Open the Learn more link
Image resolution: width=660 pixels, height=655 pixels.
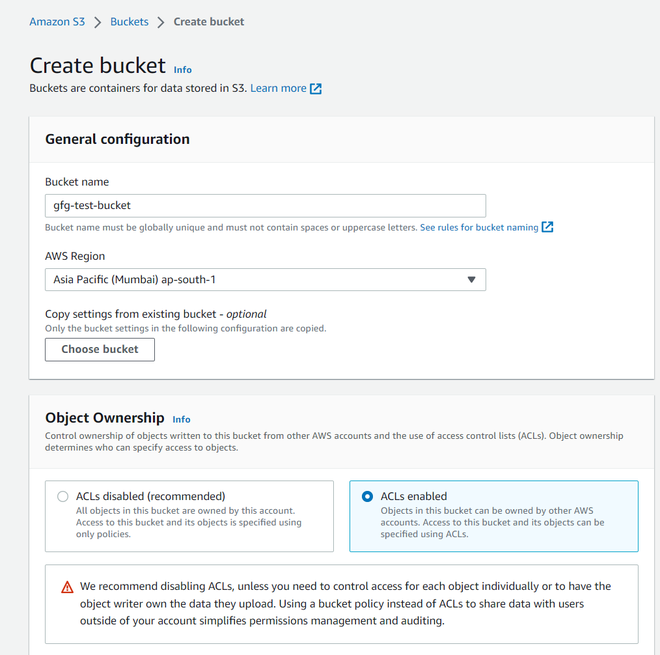pyautogui.click(x=278, y=88)
